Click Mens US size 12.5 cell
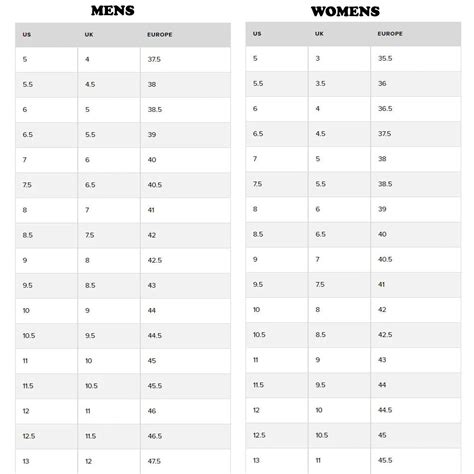 46,436
